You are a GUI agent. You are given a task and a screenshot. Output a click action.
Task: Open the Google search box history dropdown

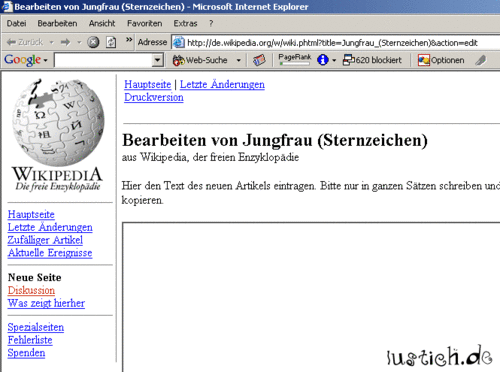click(158, 60)
